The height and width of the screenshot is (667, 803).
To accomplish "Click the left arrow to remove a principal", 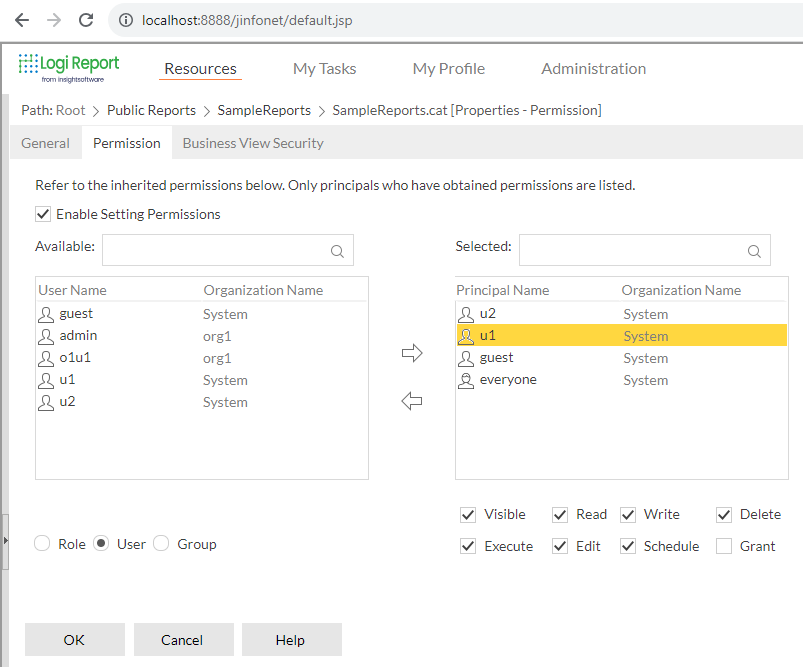I will [411, 400].
